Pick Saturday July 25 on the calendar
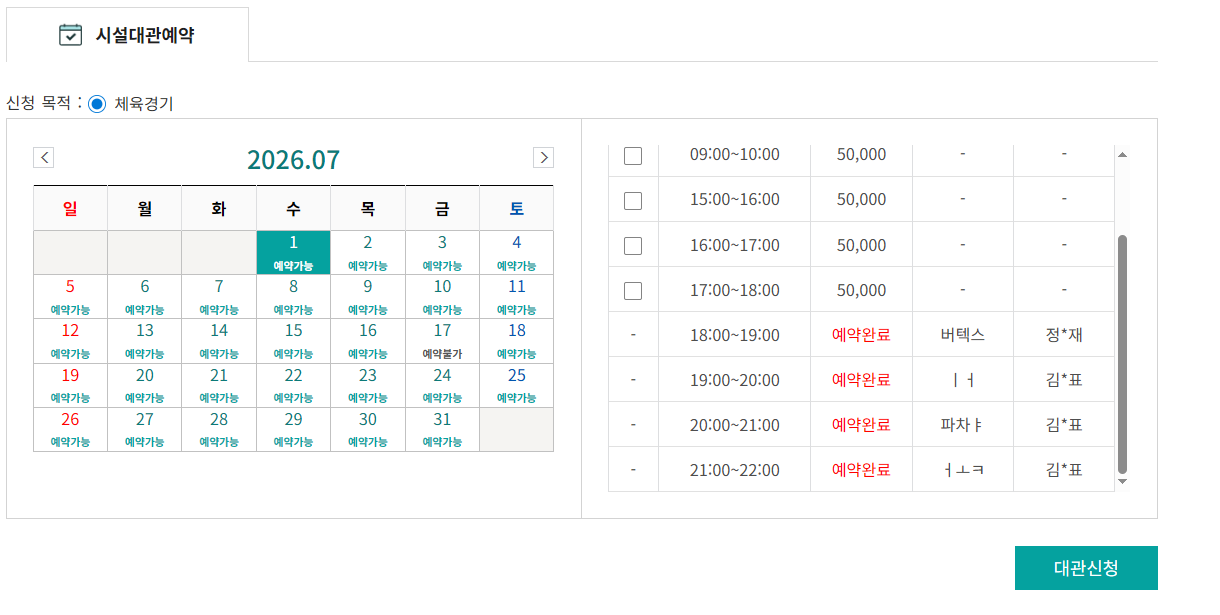 [x=516, y=385]
